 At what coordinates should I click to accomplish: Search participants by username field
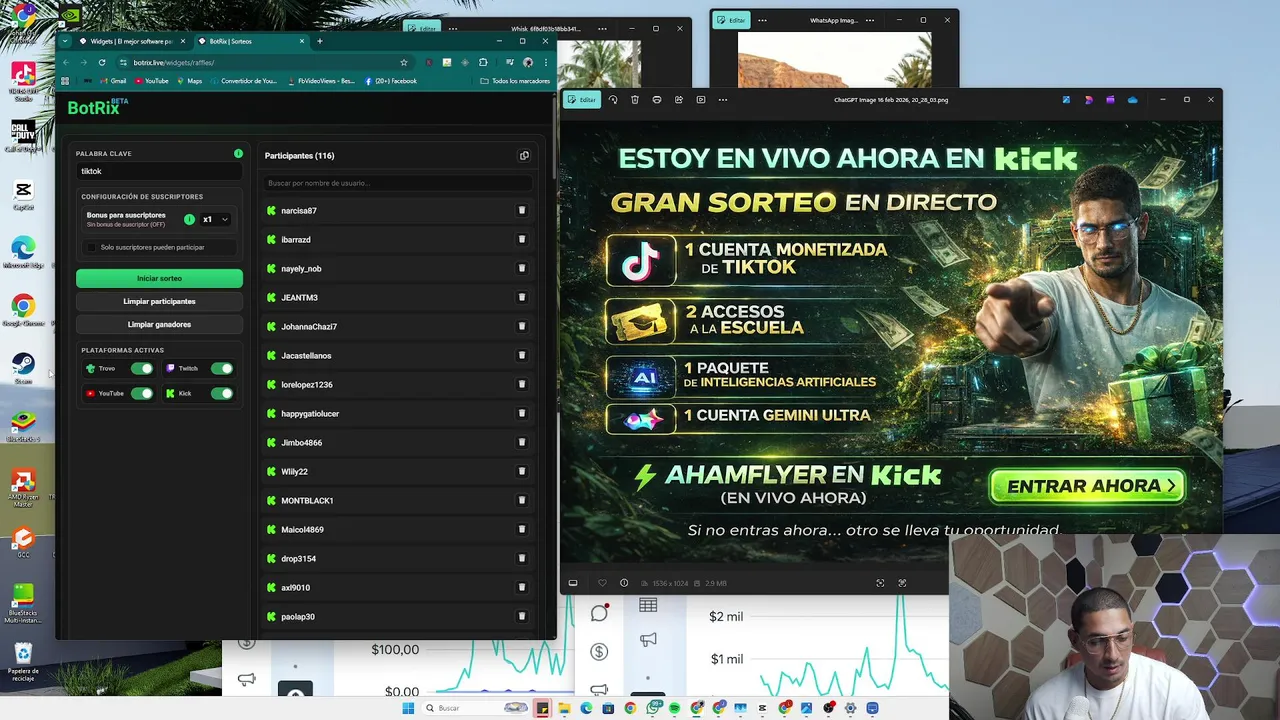tap(397, 183)
